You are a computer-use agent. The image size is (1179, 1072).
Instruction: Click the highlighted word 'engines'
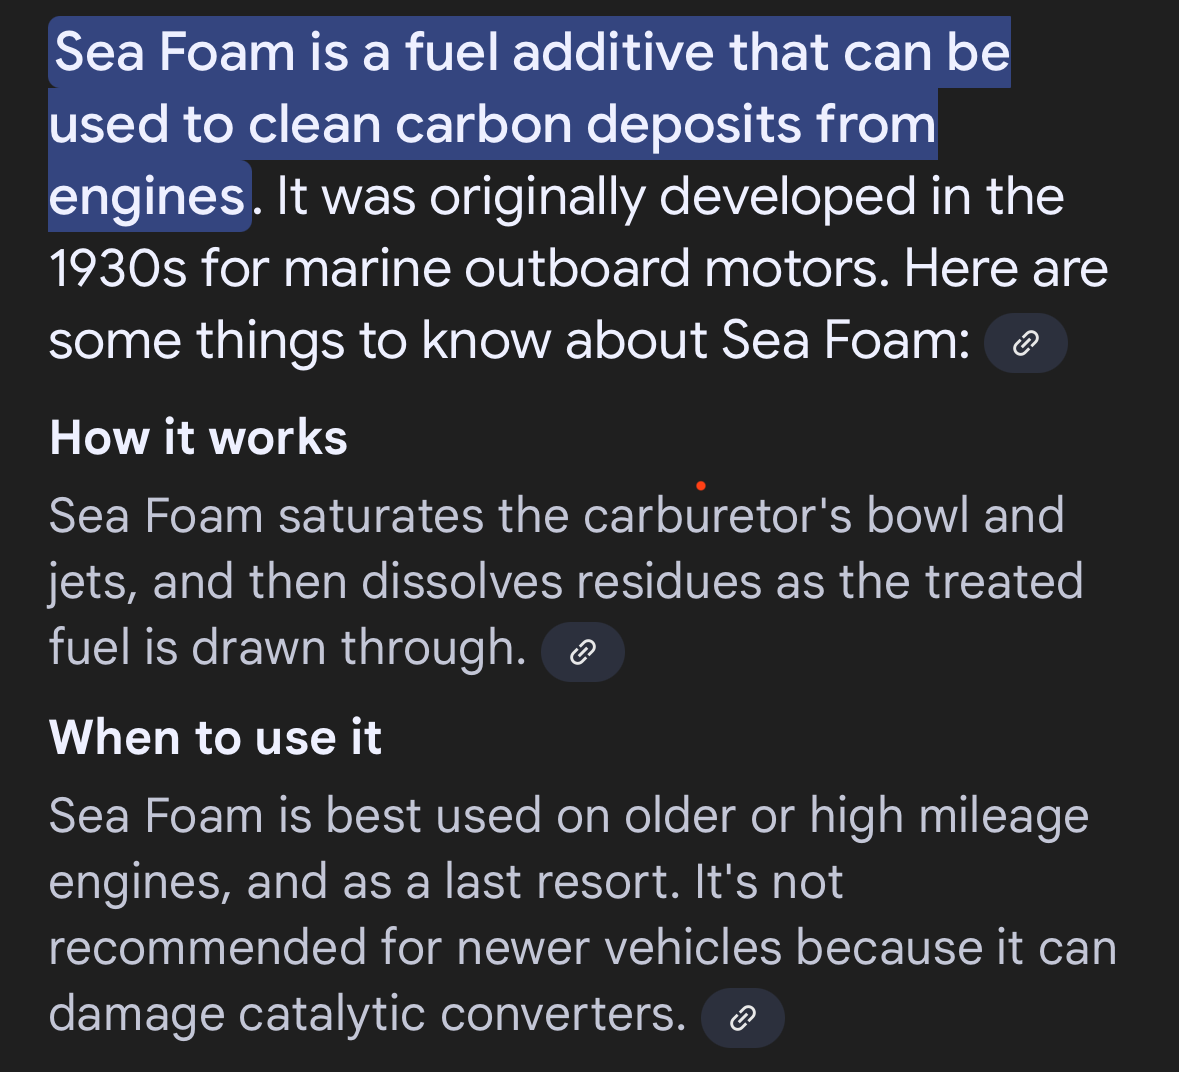[x=146, y=197]
